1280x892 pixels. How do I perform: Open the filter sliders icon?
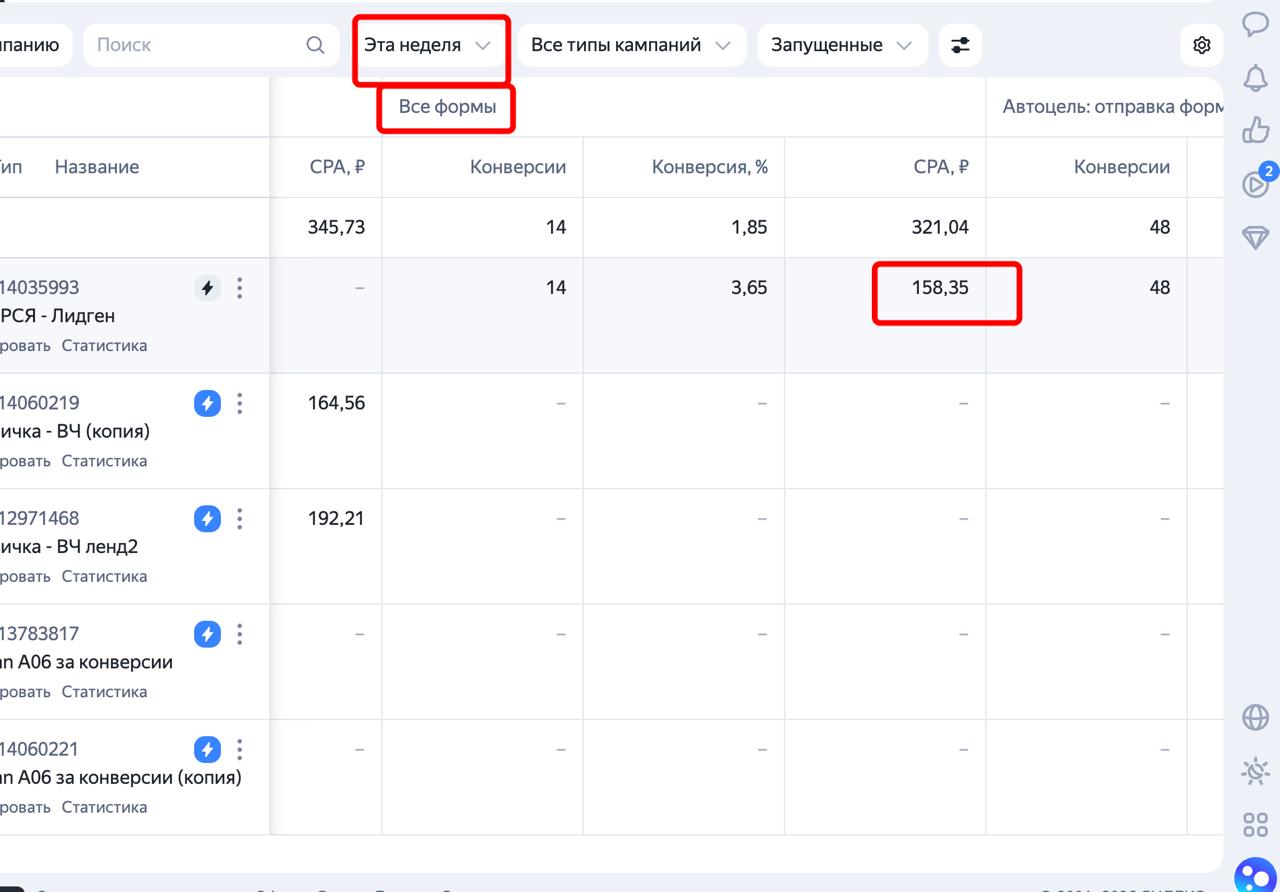pos(960,45)
